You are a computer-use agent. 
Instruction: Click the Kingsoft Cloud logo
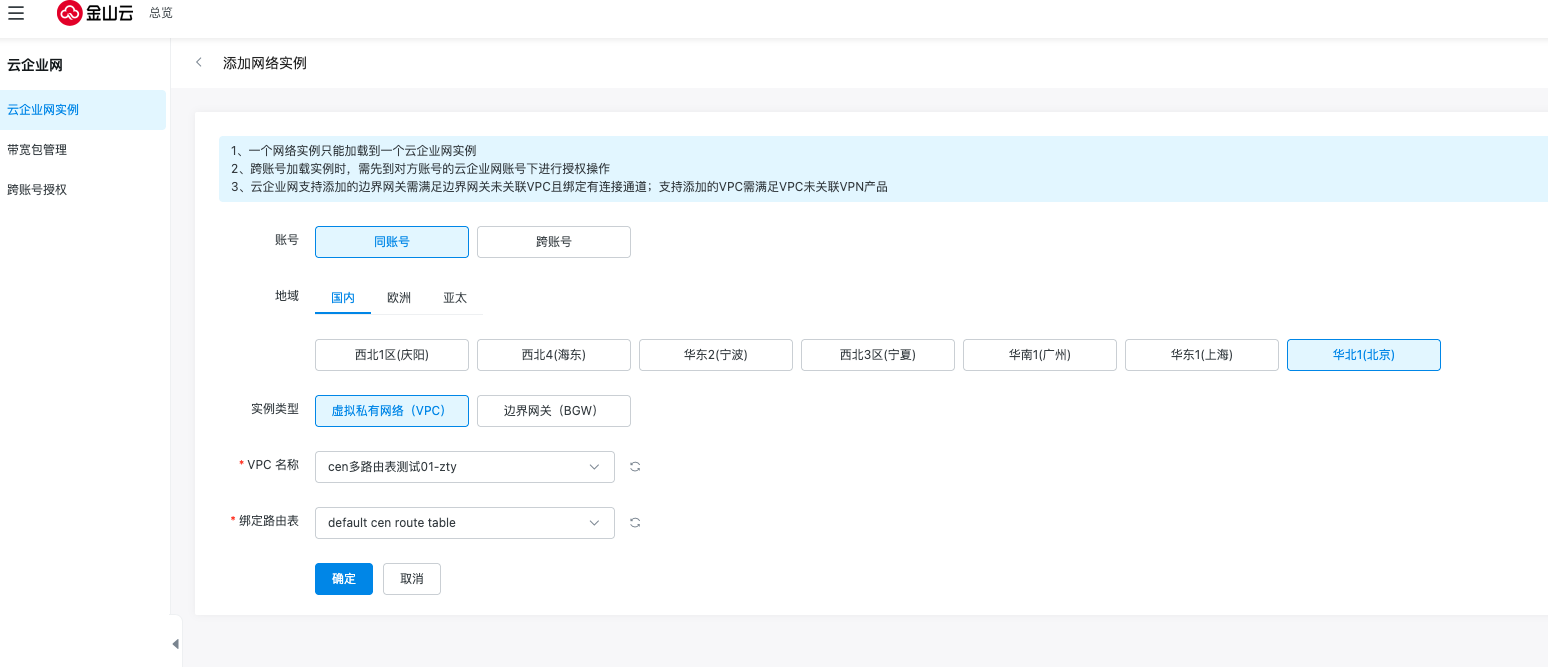(95, 13)
